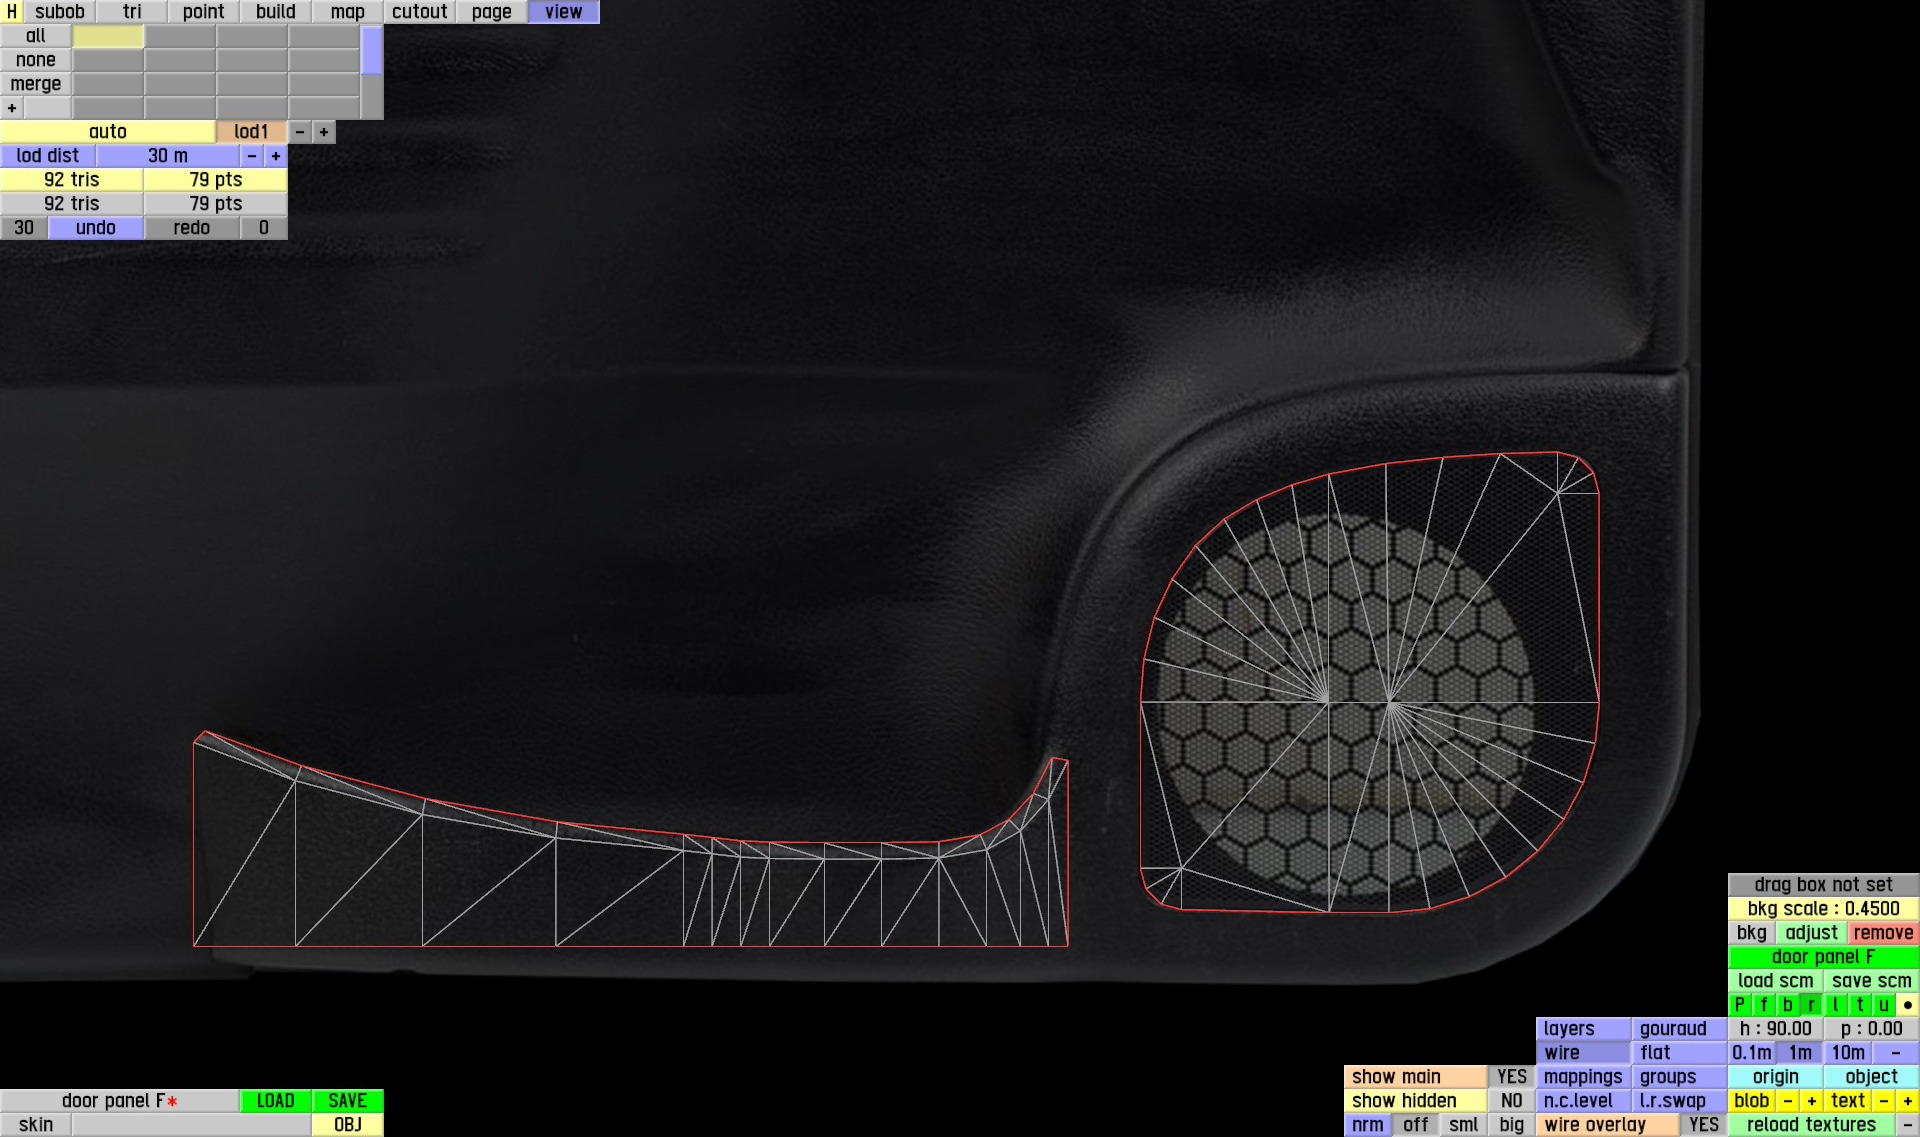1920x1137 pixels.
Task: Increase blob size with plus button
Action: (x=1811, y=1101)
